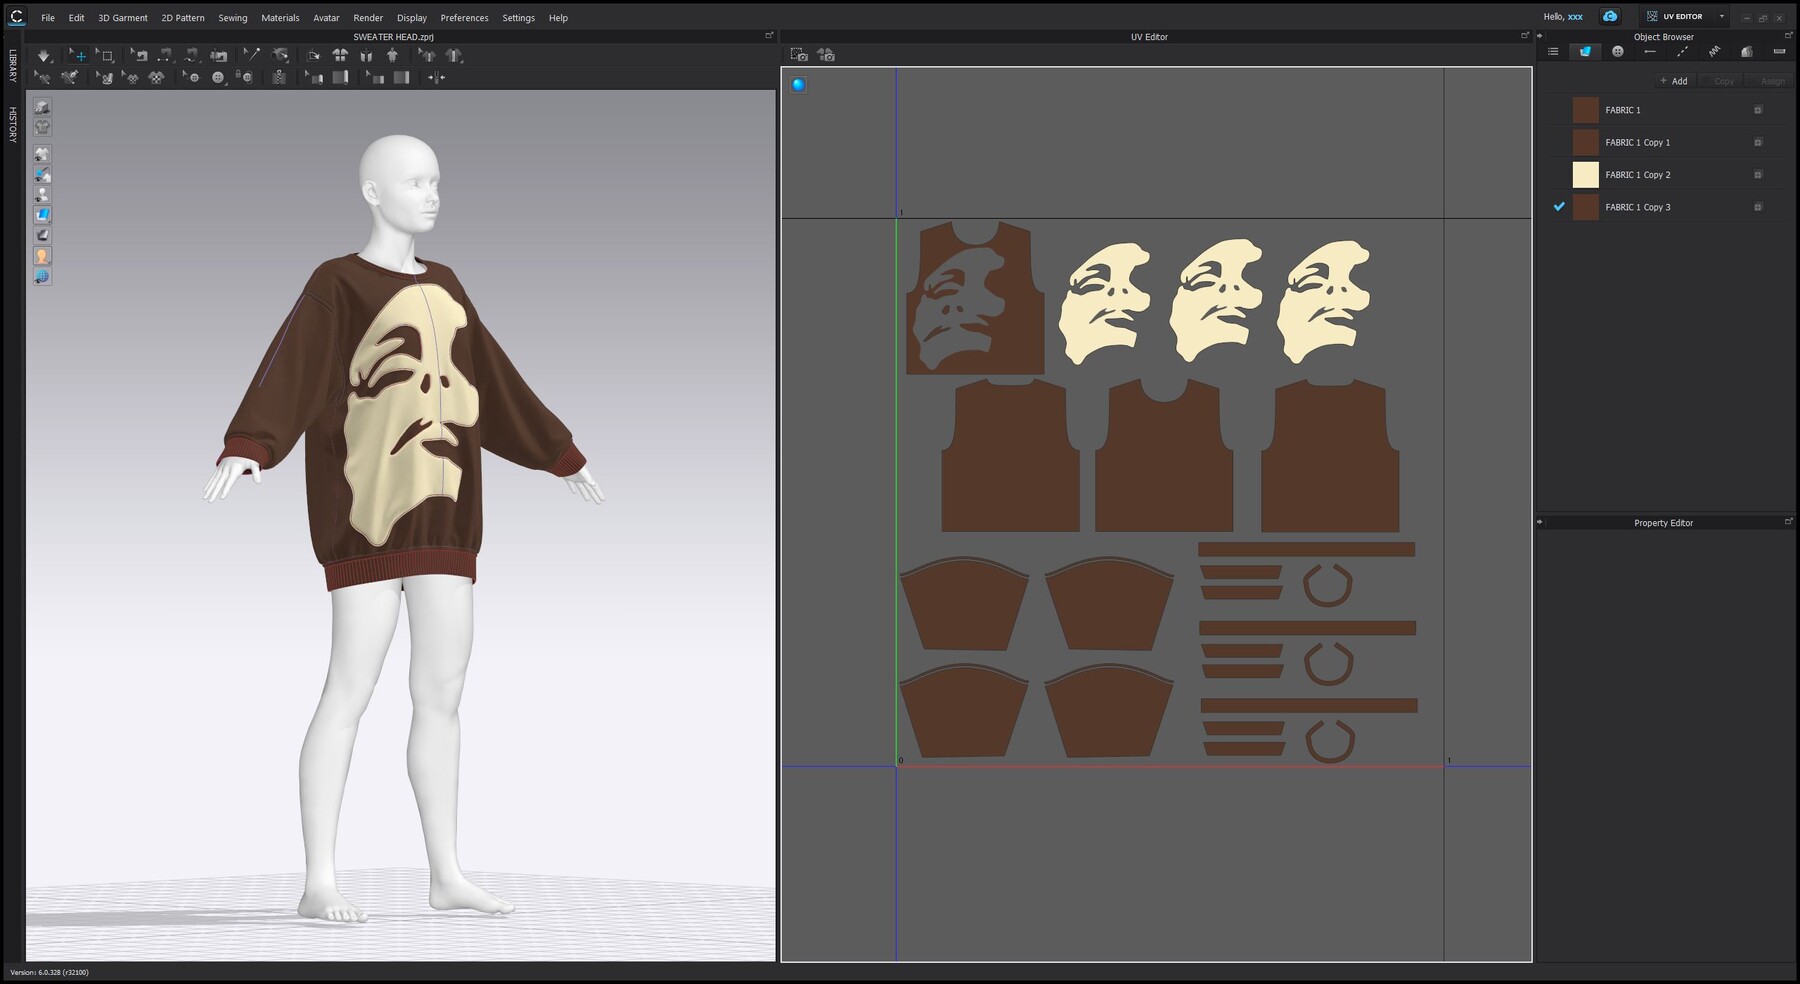Click the UV snapshot icon in UV Editor

click(801, 55)
